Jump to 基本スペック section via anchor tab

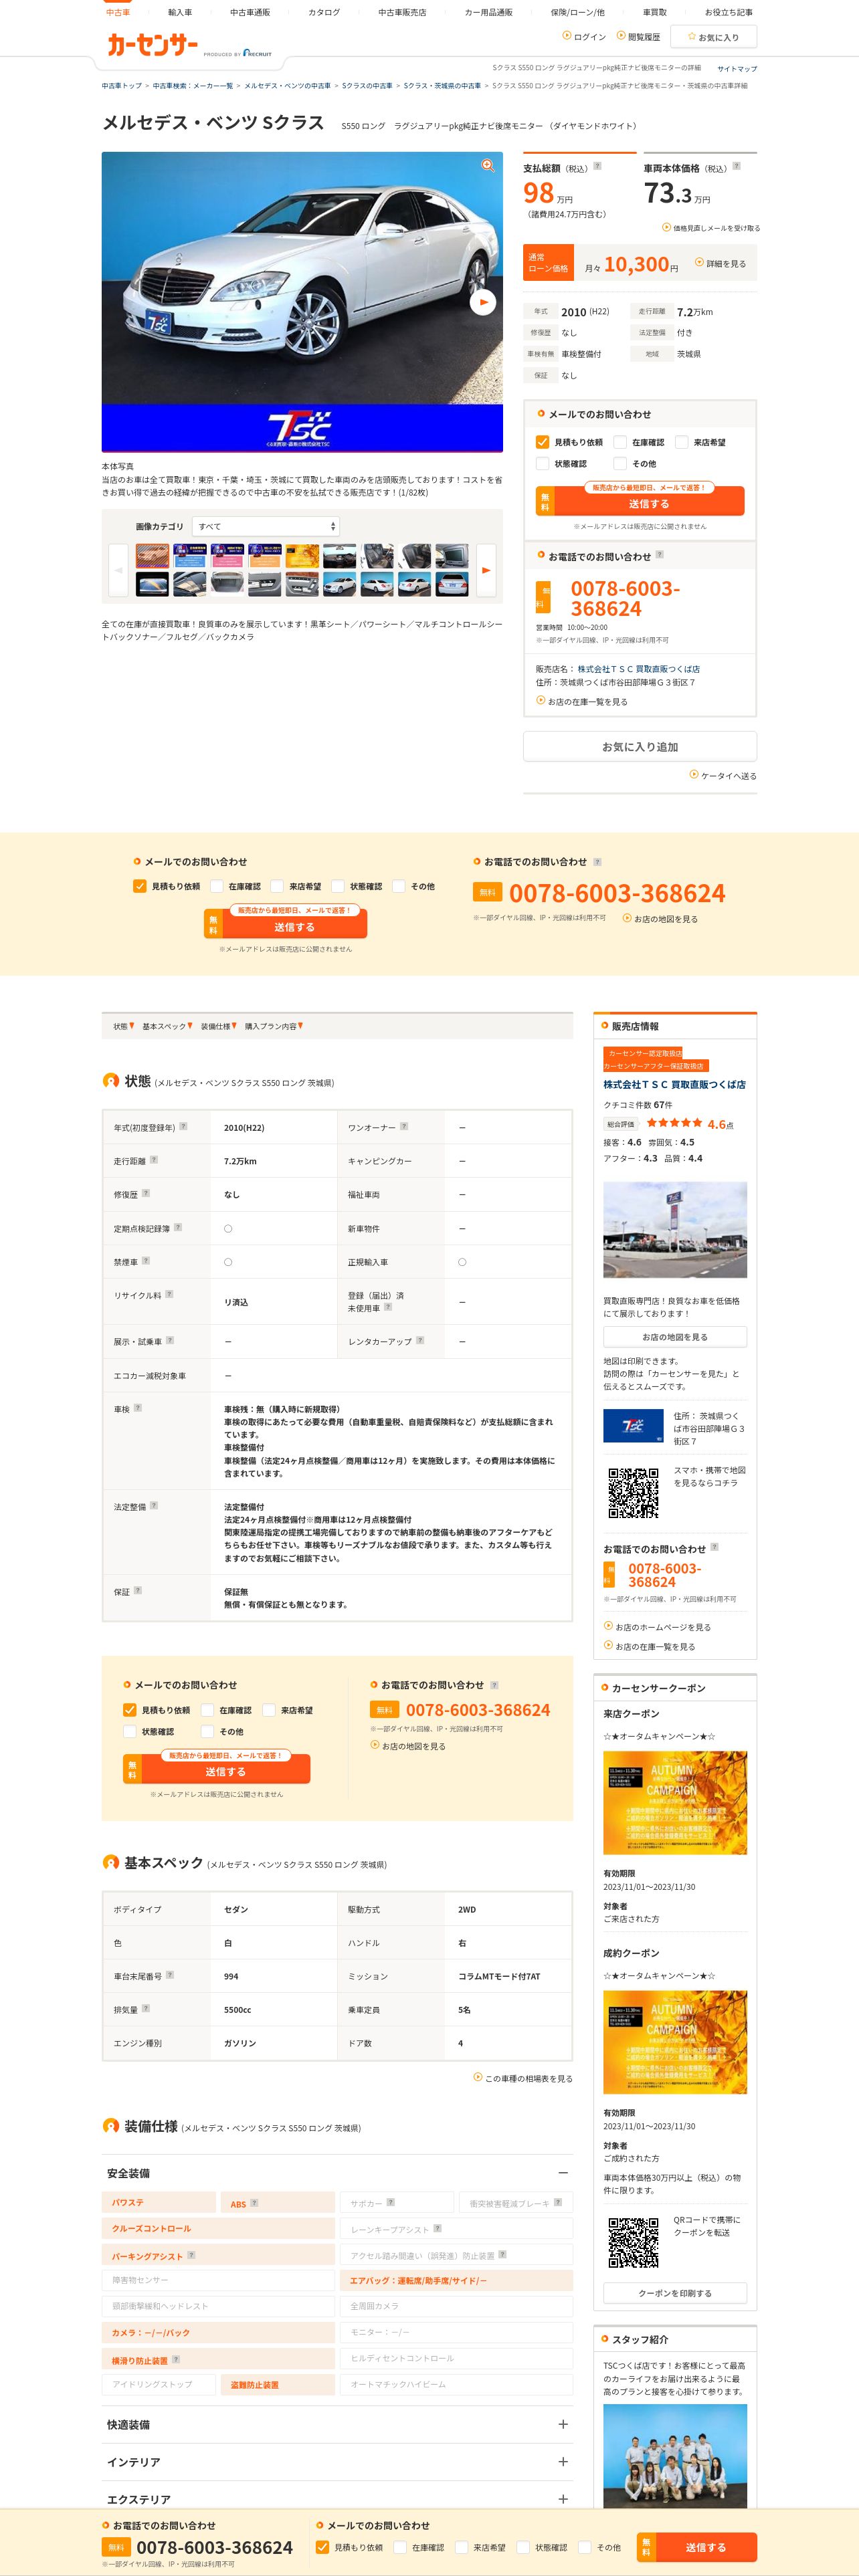tap(167, 1026)
